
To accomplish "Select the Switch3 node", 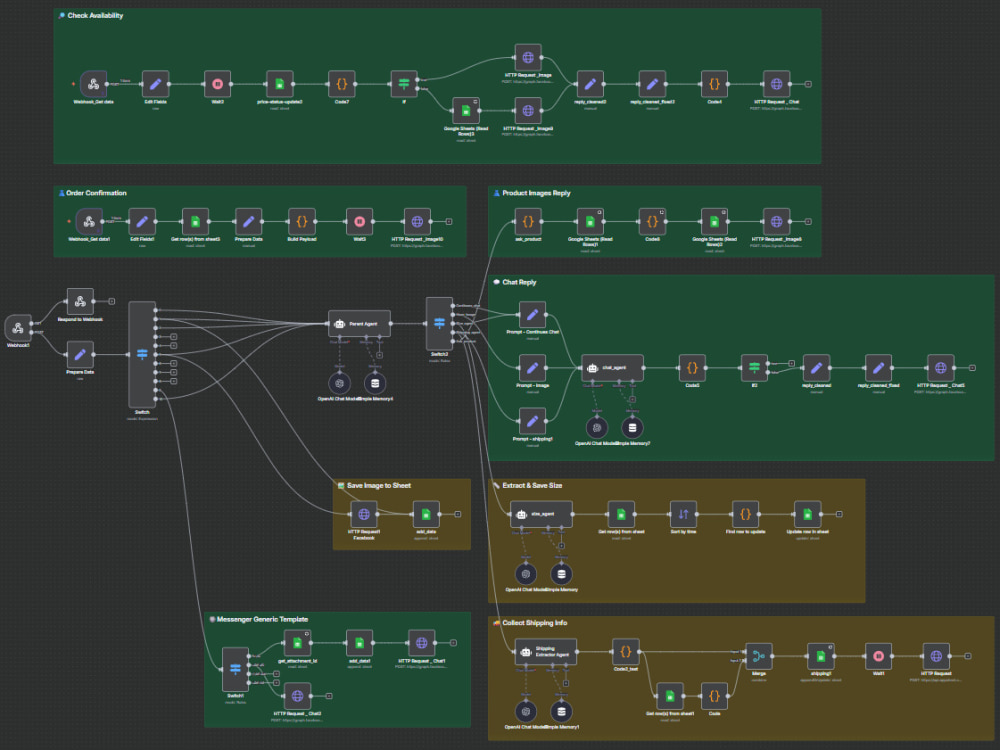I will click(x=439, y=323).
